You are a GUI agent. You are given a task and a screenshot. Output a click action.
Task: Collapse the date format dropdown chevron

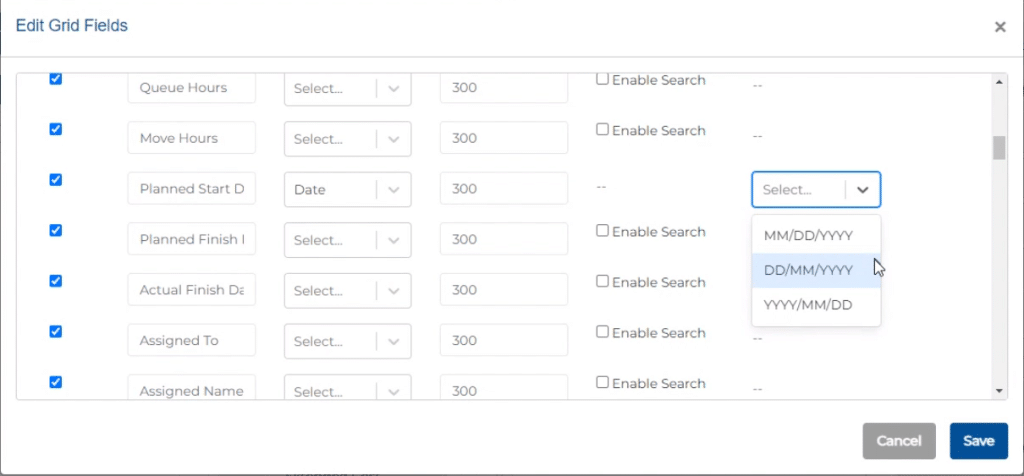[x=863, y=190]
